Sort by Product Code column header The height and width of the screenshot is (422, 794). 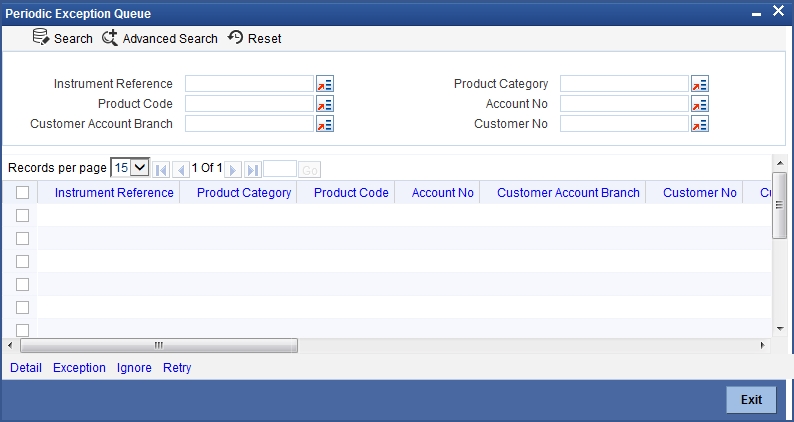[x=351, y=193]
